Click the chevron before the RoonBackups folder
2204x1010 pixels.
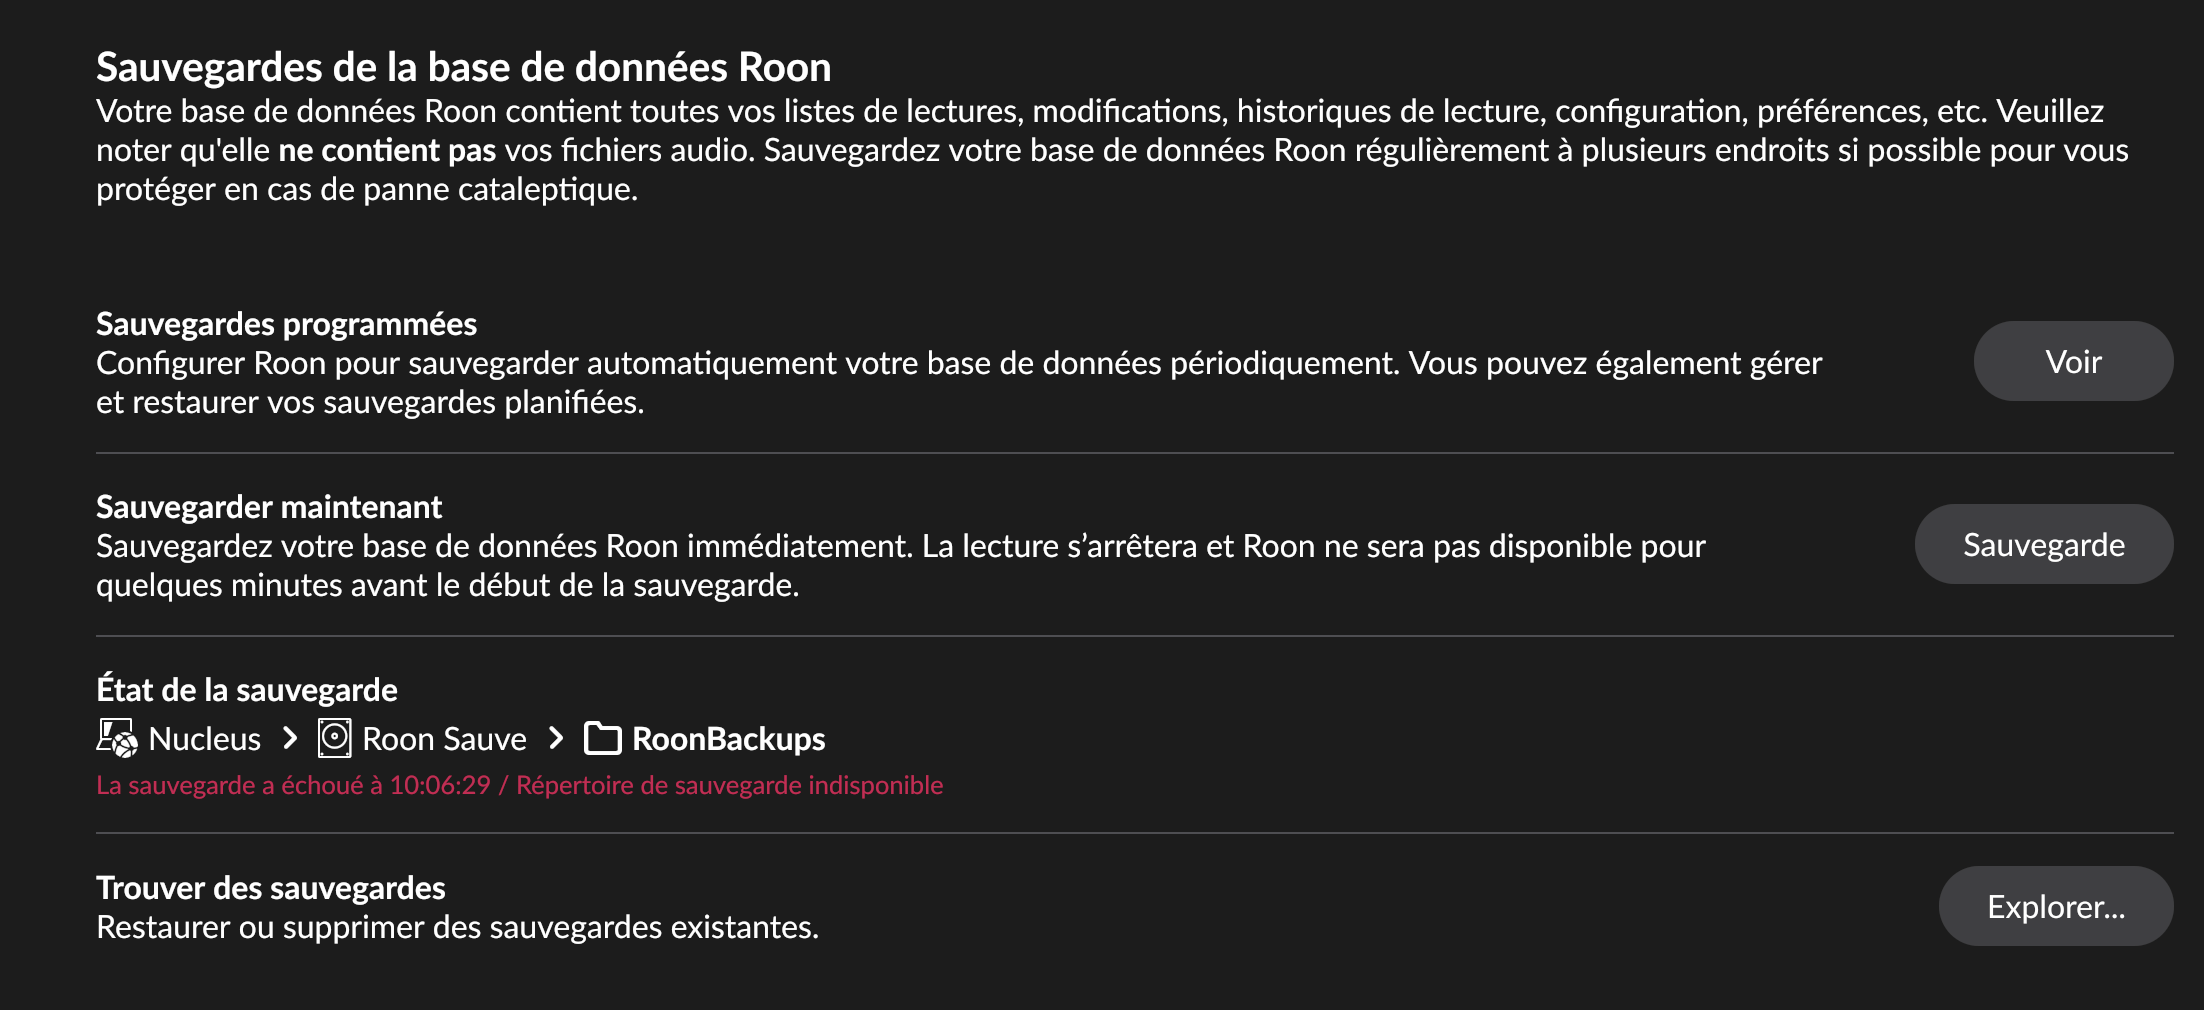557,738
